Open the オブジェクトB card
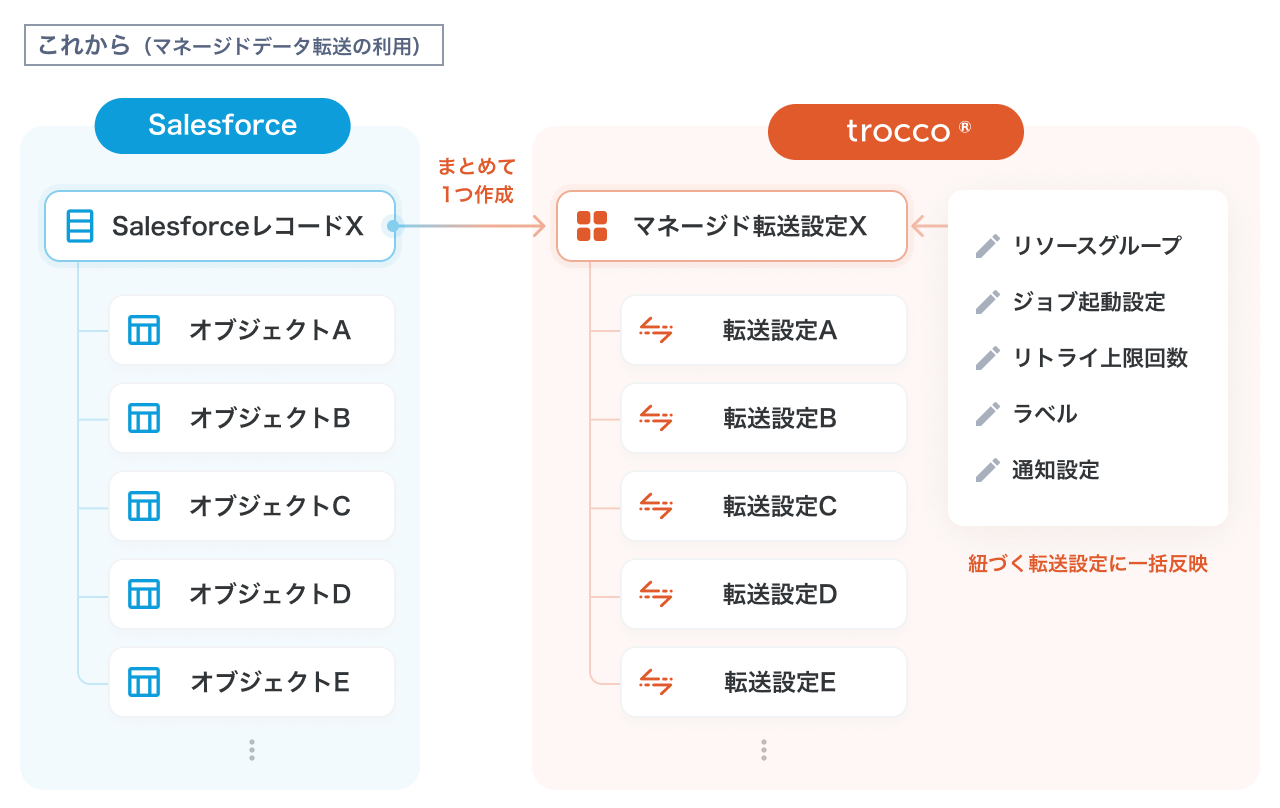This screenshot has height=808, width=1280. coord(252,418)
